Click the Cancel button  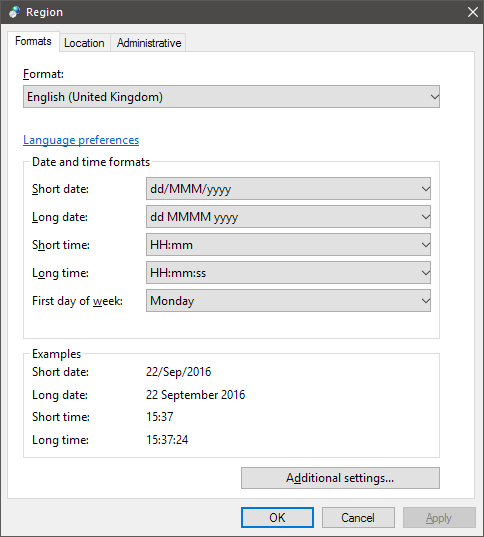coord(358,517)
